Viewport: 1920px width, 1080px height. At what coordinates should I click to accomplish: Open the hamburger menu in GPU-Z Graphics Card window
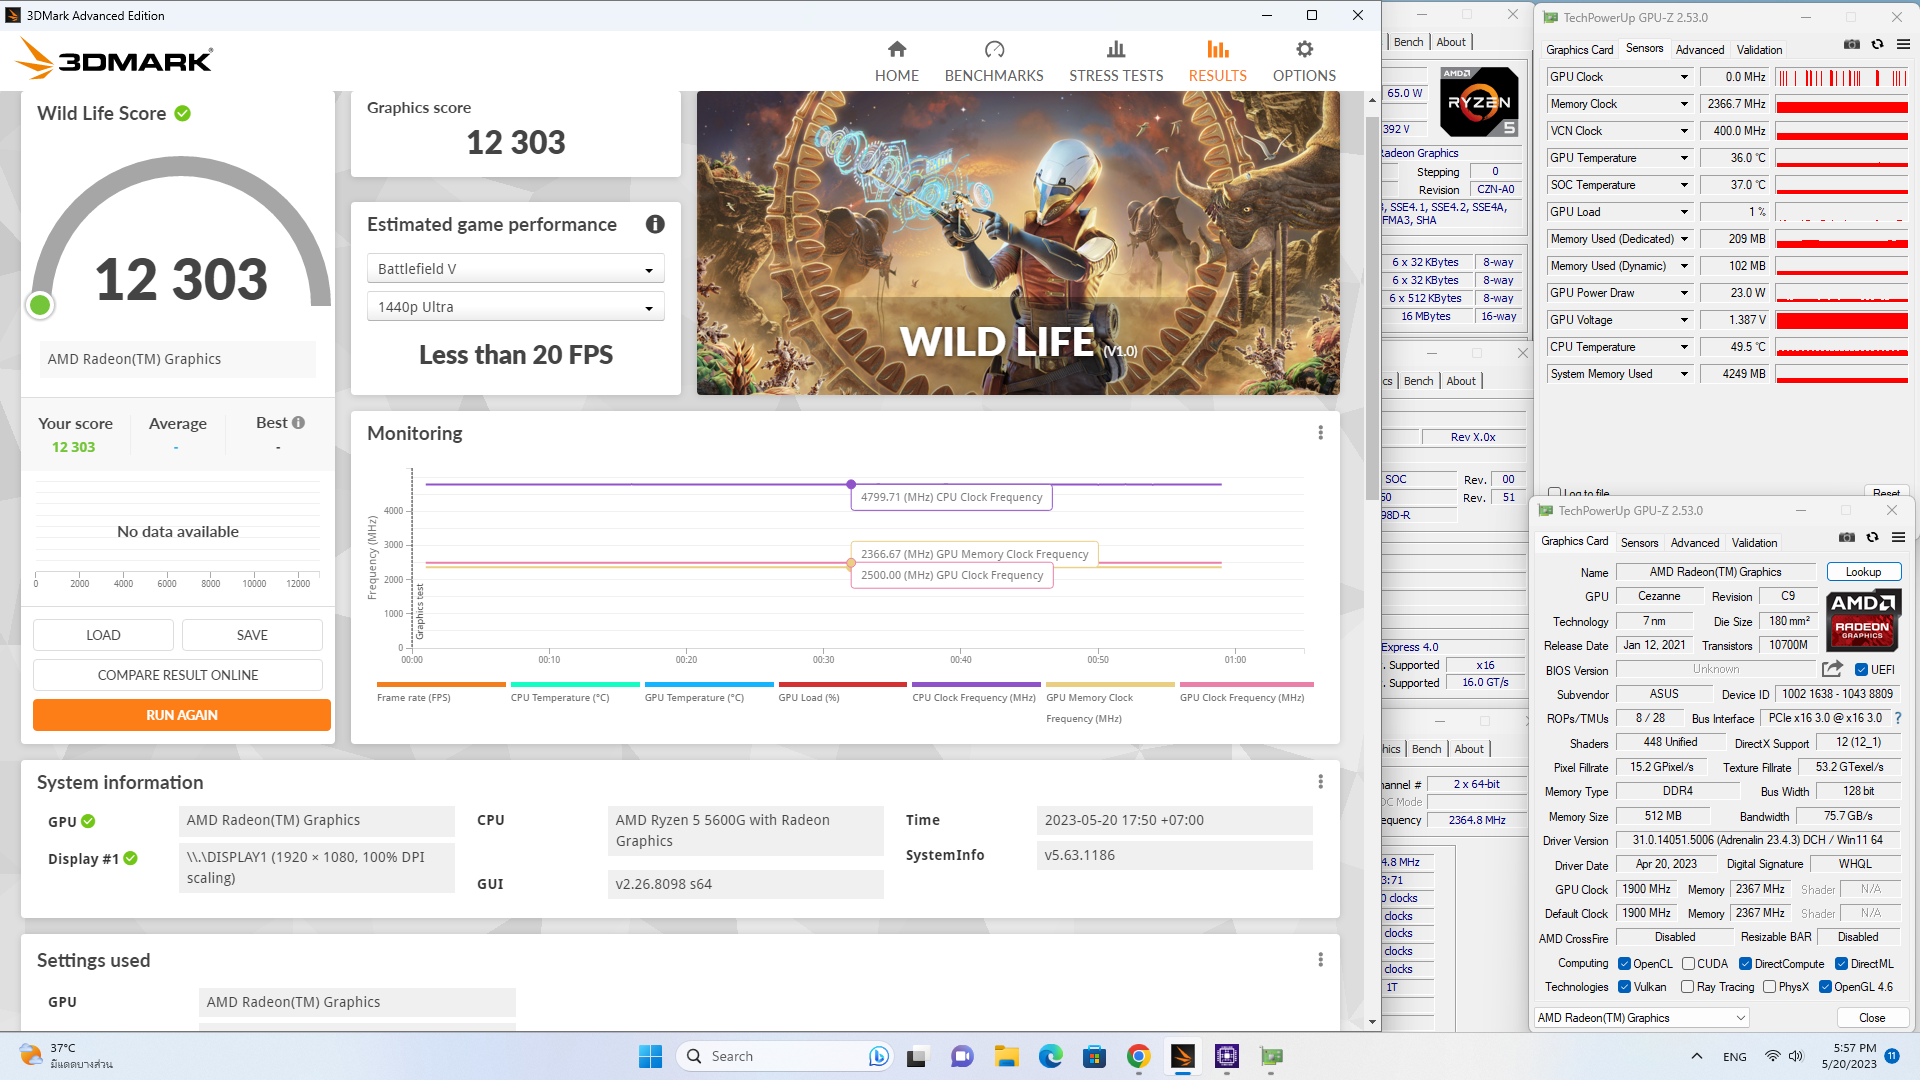coord(1898,537)
